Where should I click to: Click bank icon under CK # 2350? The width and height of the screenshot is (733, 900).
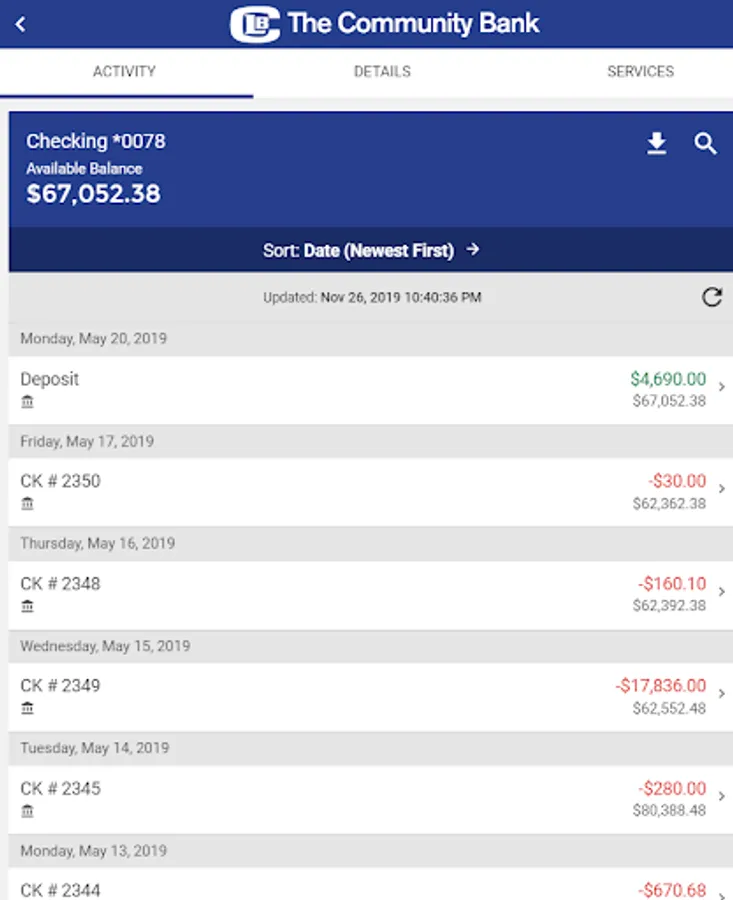click(28, 504)
